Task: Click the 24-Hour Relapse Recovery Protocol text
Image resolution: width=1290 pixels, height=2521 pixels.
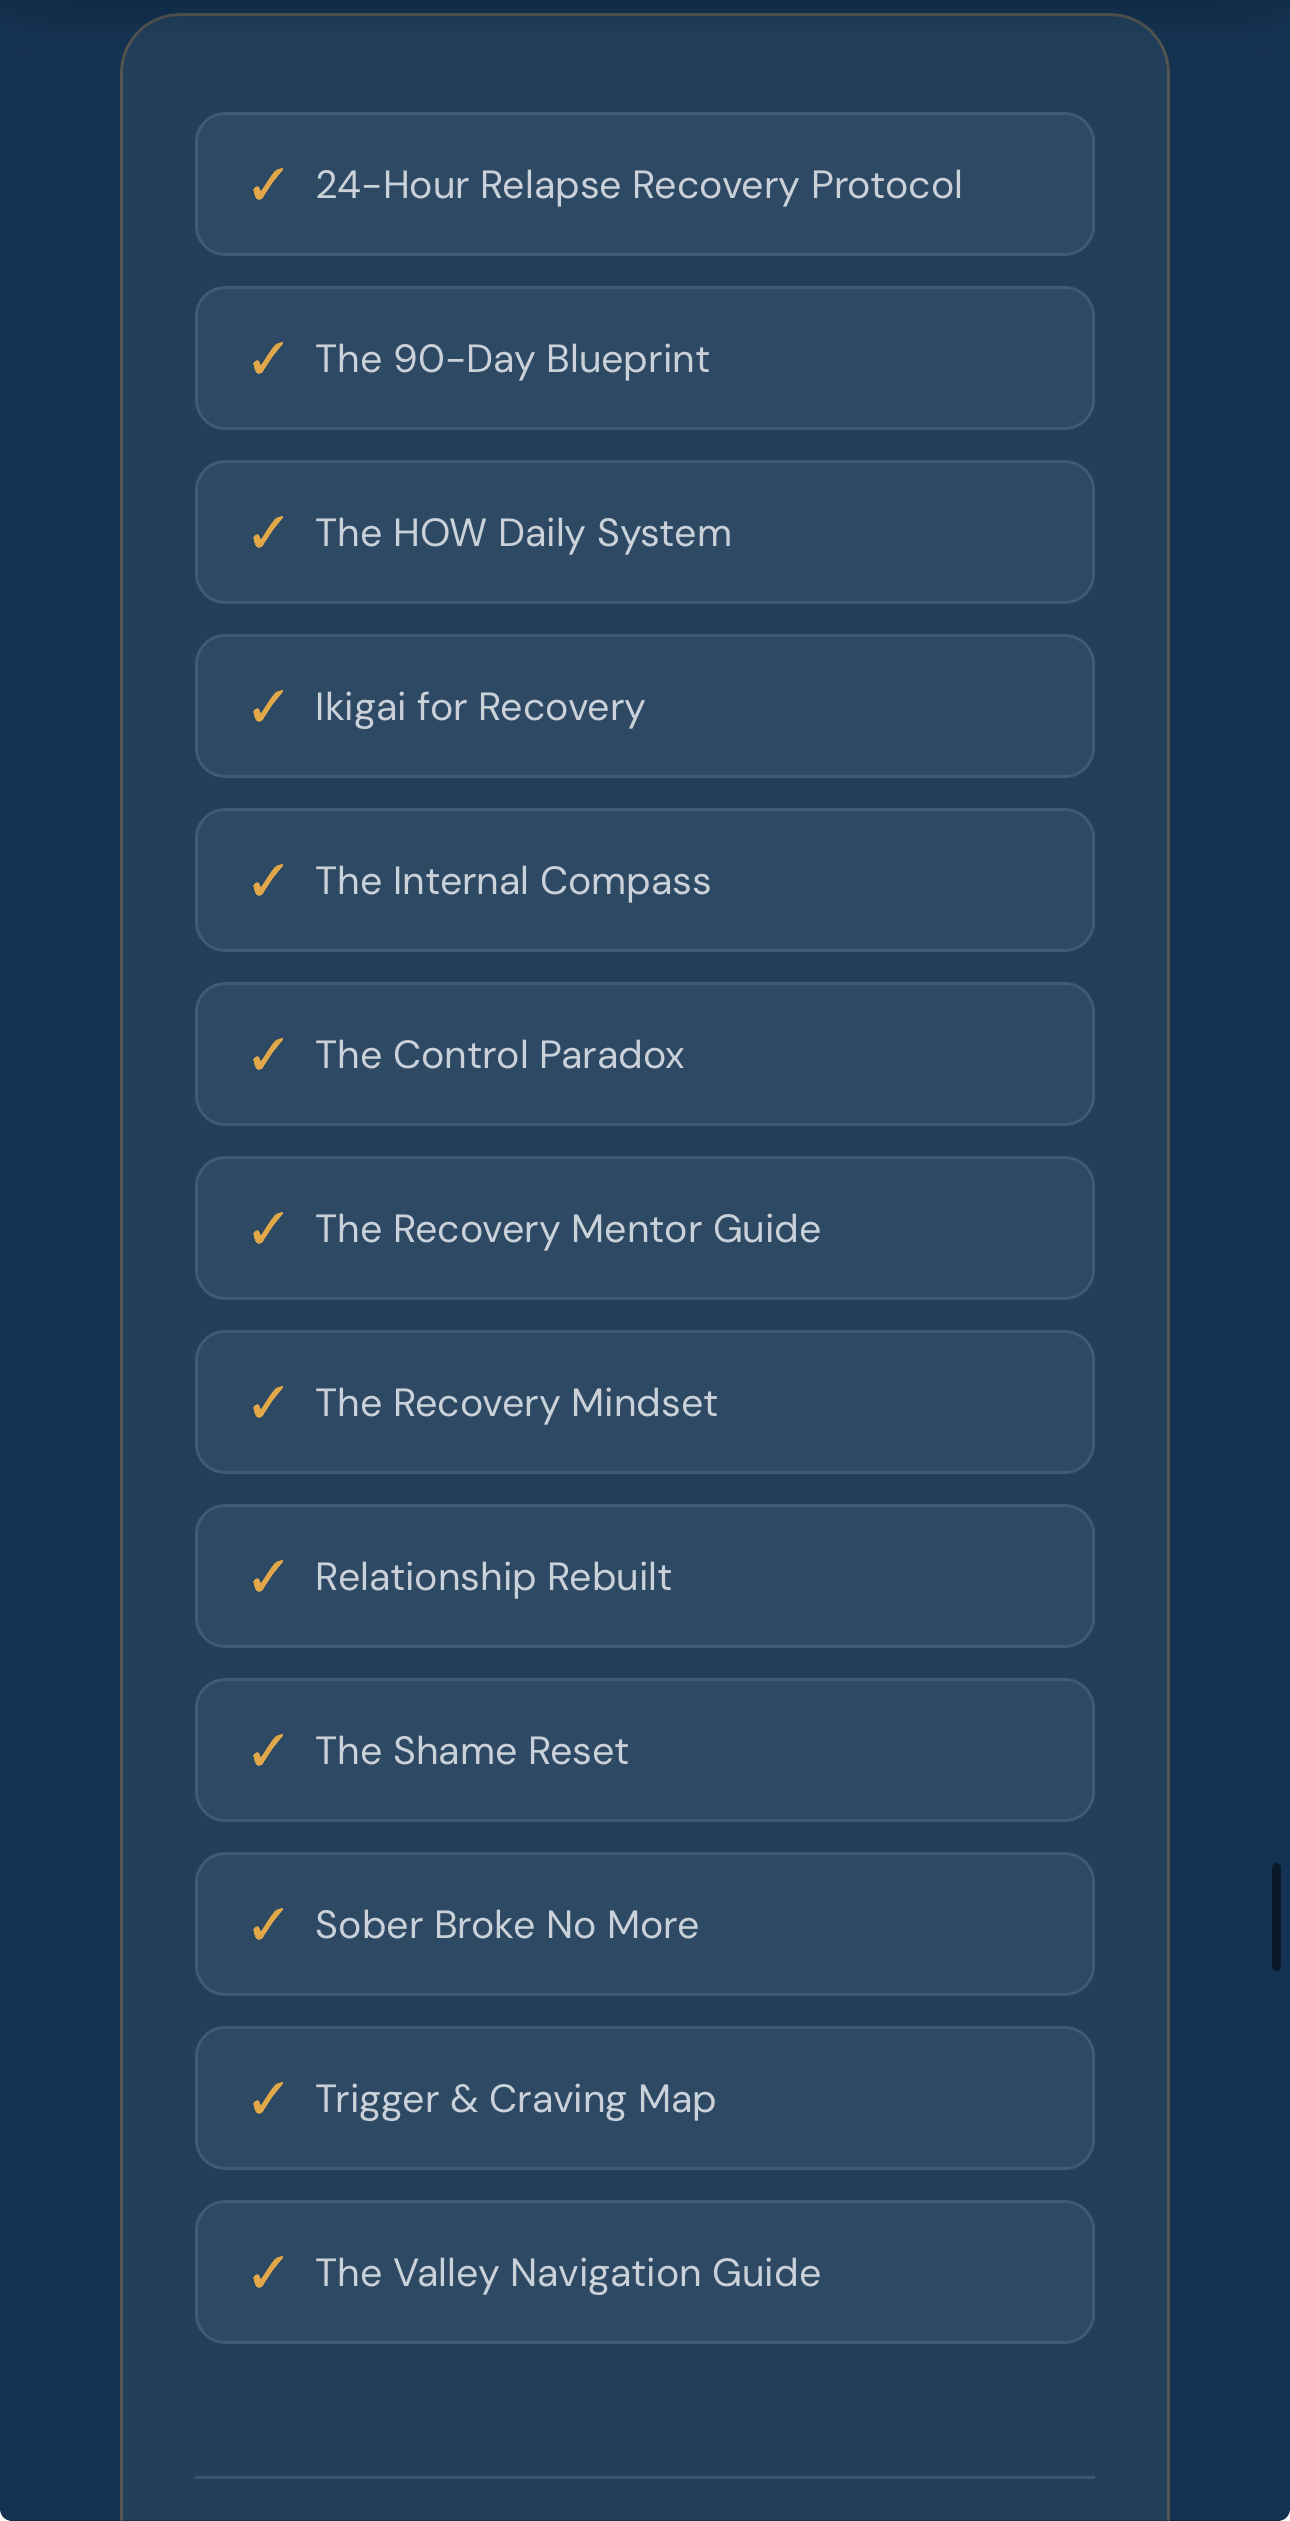Action: pos(638,185)
